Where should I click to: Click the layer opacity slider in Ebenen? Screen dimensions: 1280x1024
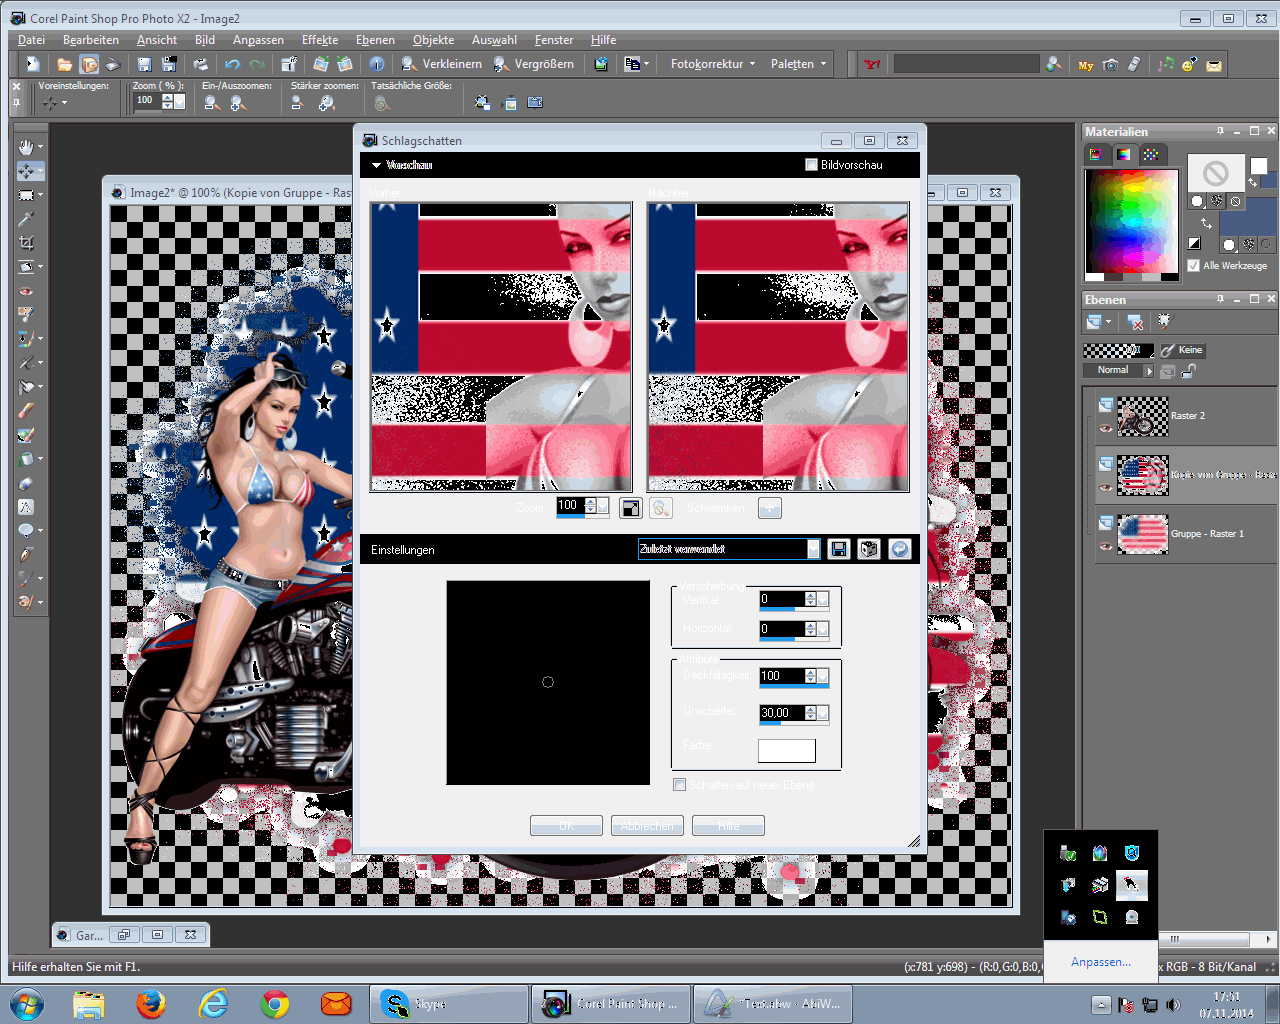(1118, 350)
